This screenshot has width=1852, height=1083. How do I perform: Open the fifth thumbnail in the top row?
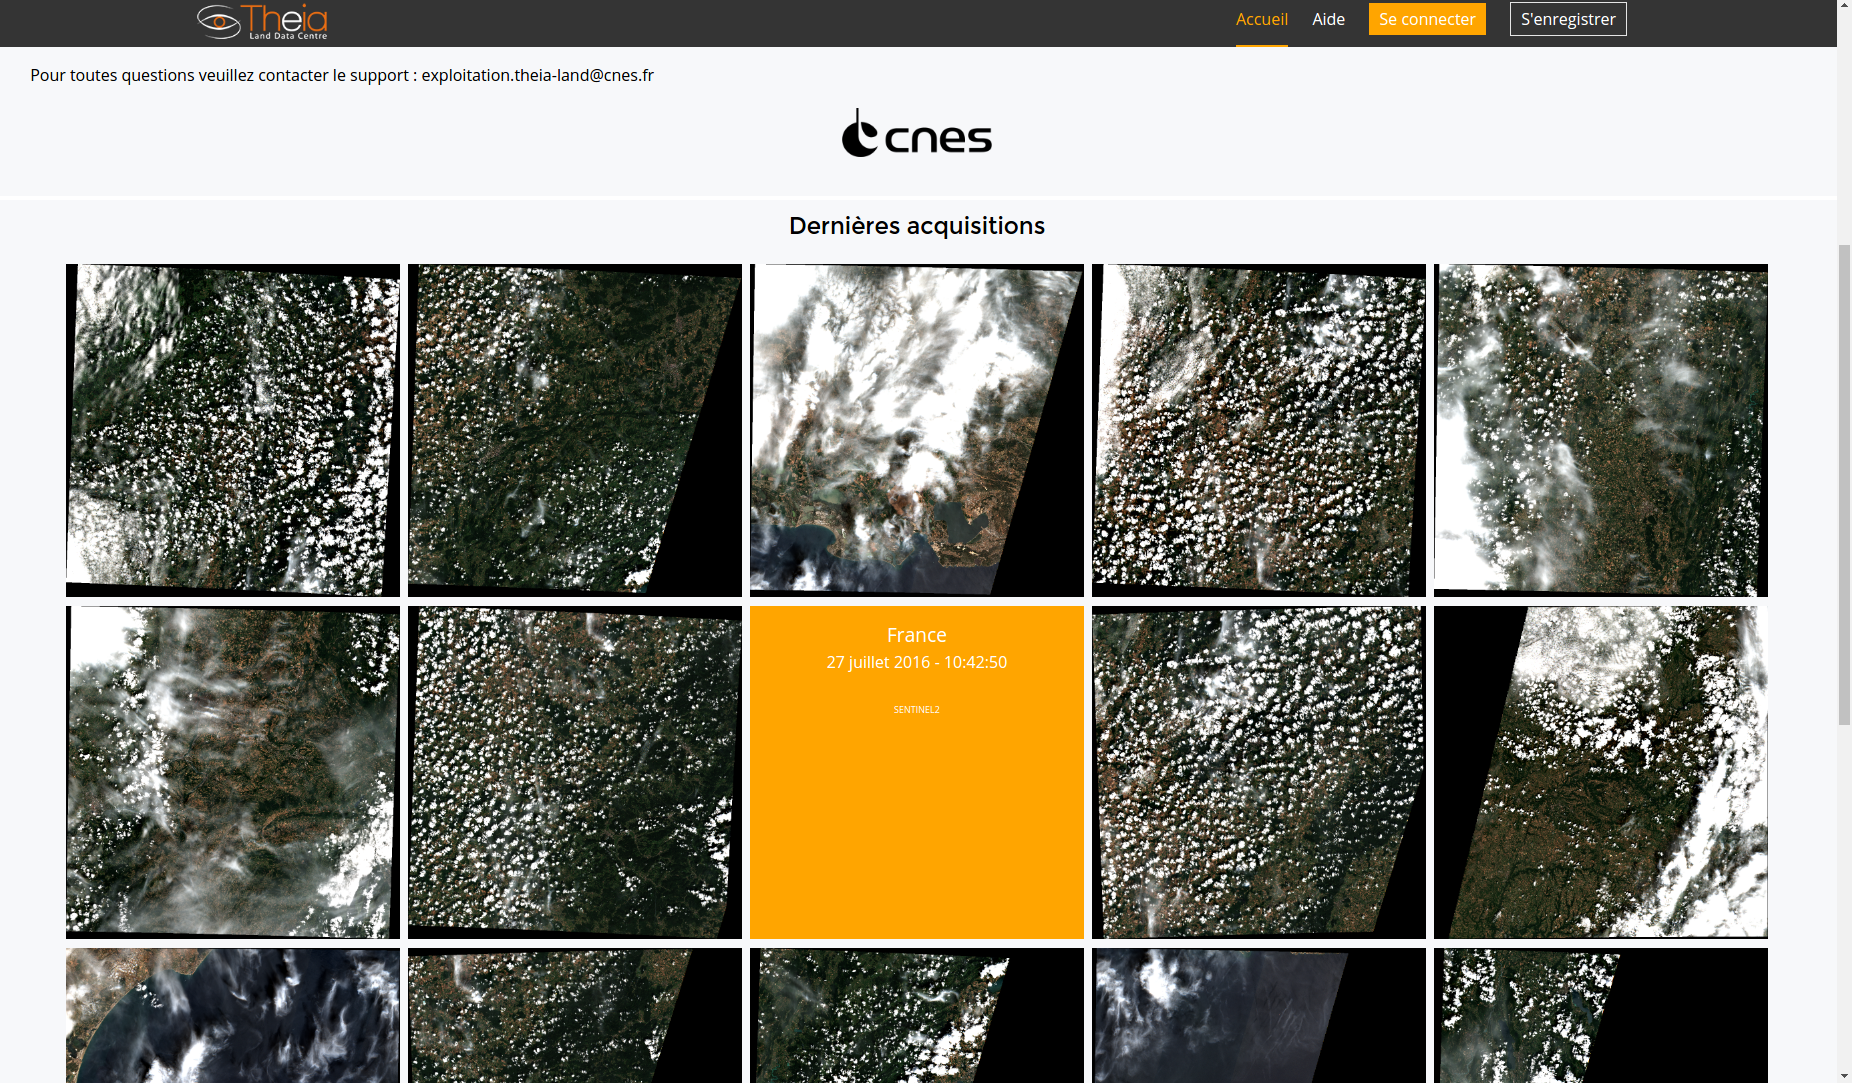point(1601,430)
